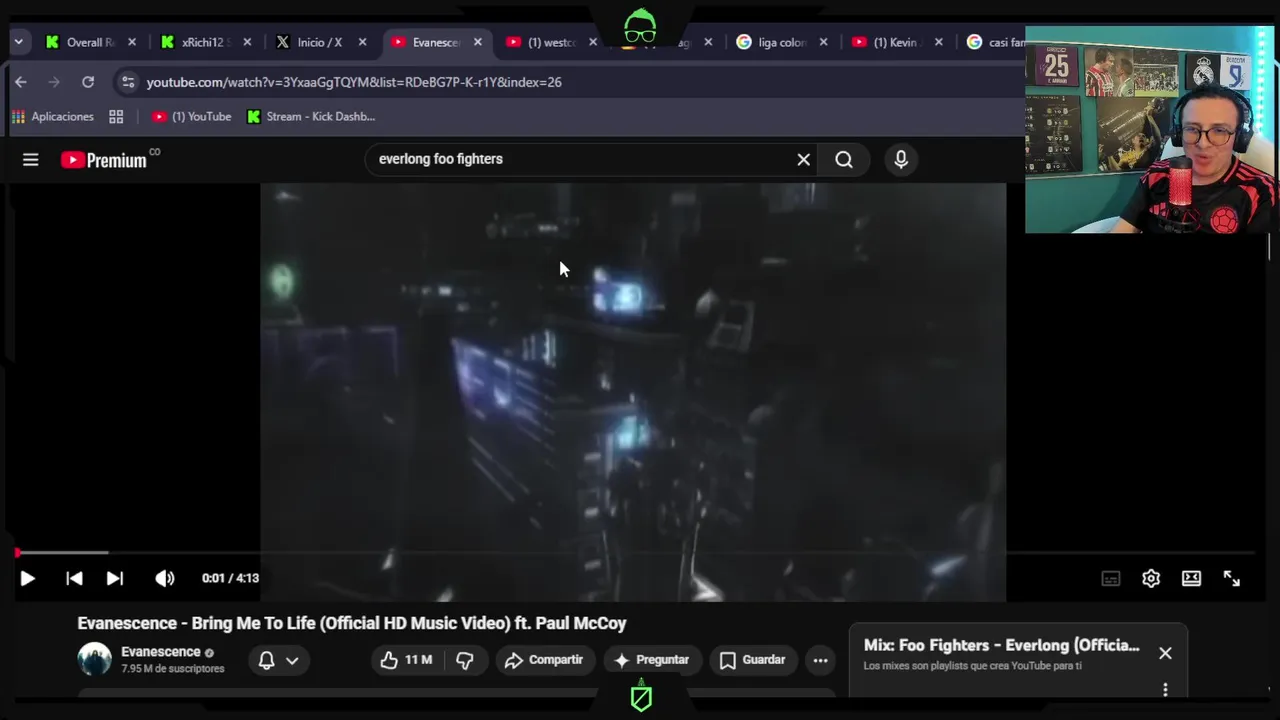Close the Inicio / X tab
This screenshot has height=720, width=1280.
(362, 42)
